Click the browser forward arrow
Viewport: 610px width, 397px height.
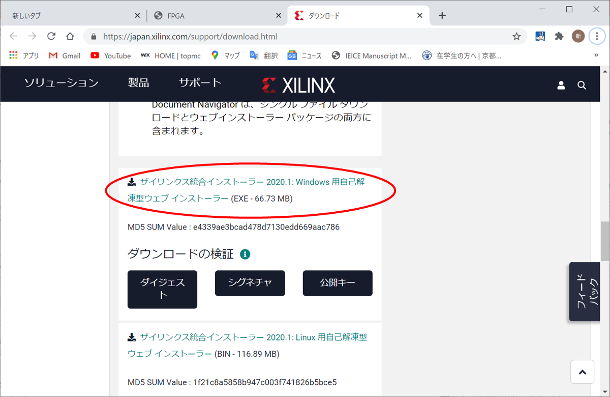32,36
